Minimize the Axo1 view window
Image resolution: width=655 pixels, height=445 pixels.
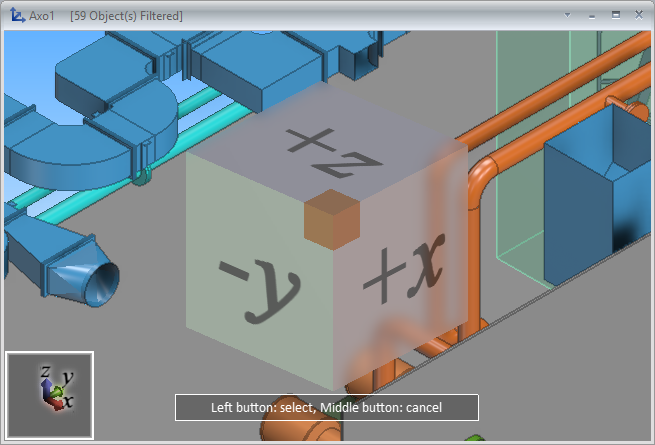(591, 16)
